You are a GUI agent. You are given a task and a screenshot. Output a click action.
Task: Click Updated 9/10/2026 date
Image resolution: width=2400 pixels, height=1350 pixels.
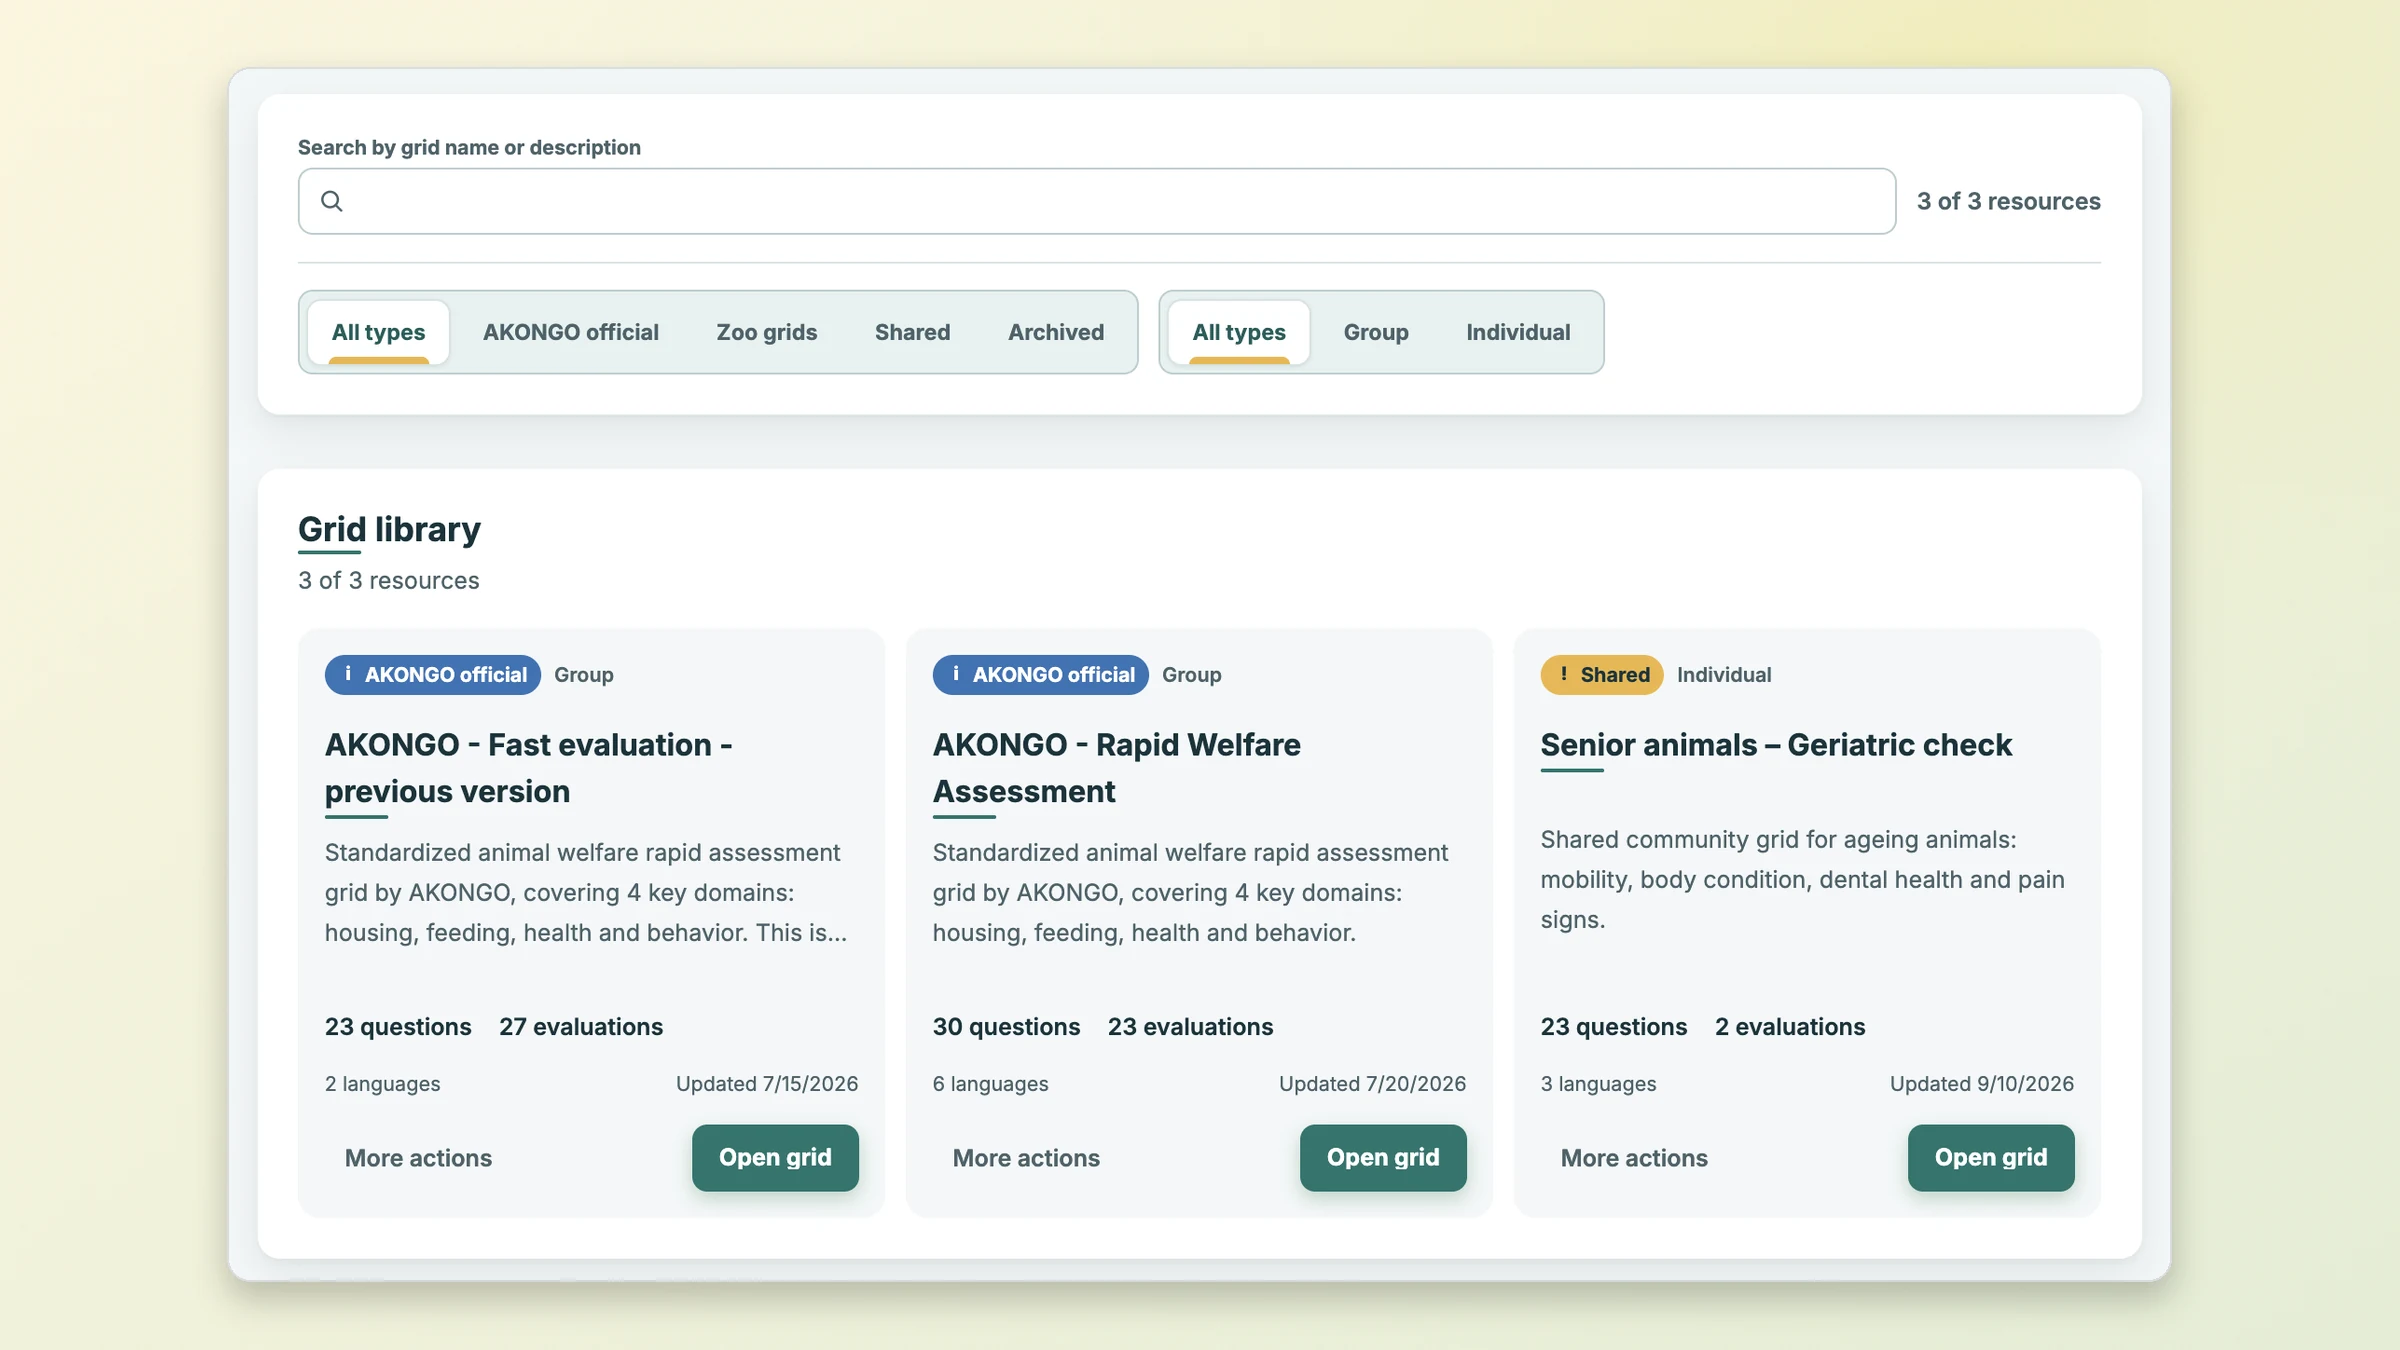pyautogui.click(x=1981, y=1083)
